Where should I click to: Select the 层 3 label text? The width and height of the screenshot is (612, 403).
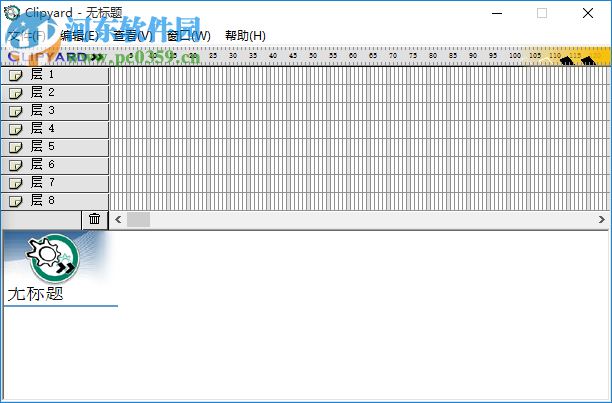(x=43, y=110)
